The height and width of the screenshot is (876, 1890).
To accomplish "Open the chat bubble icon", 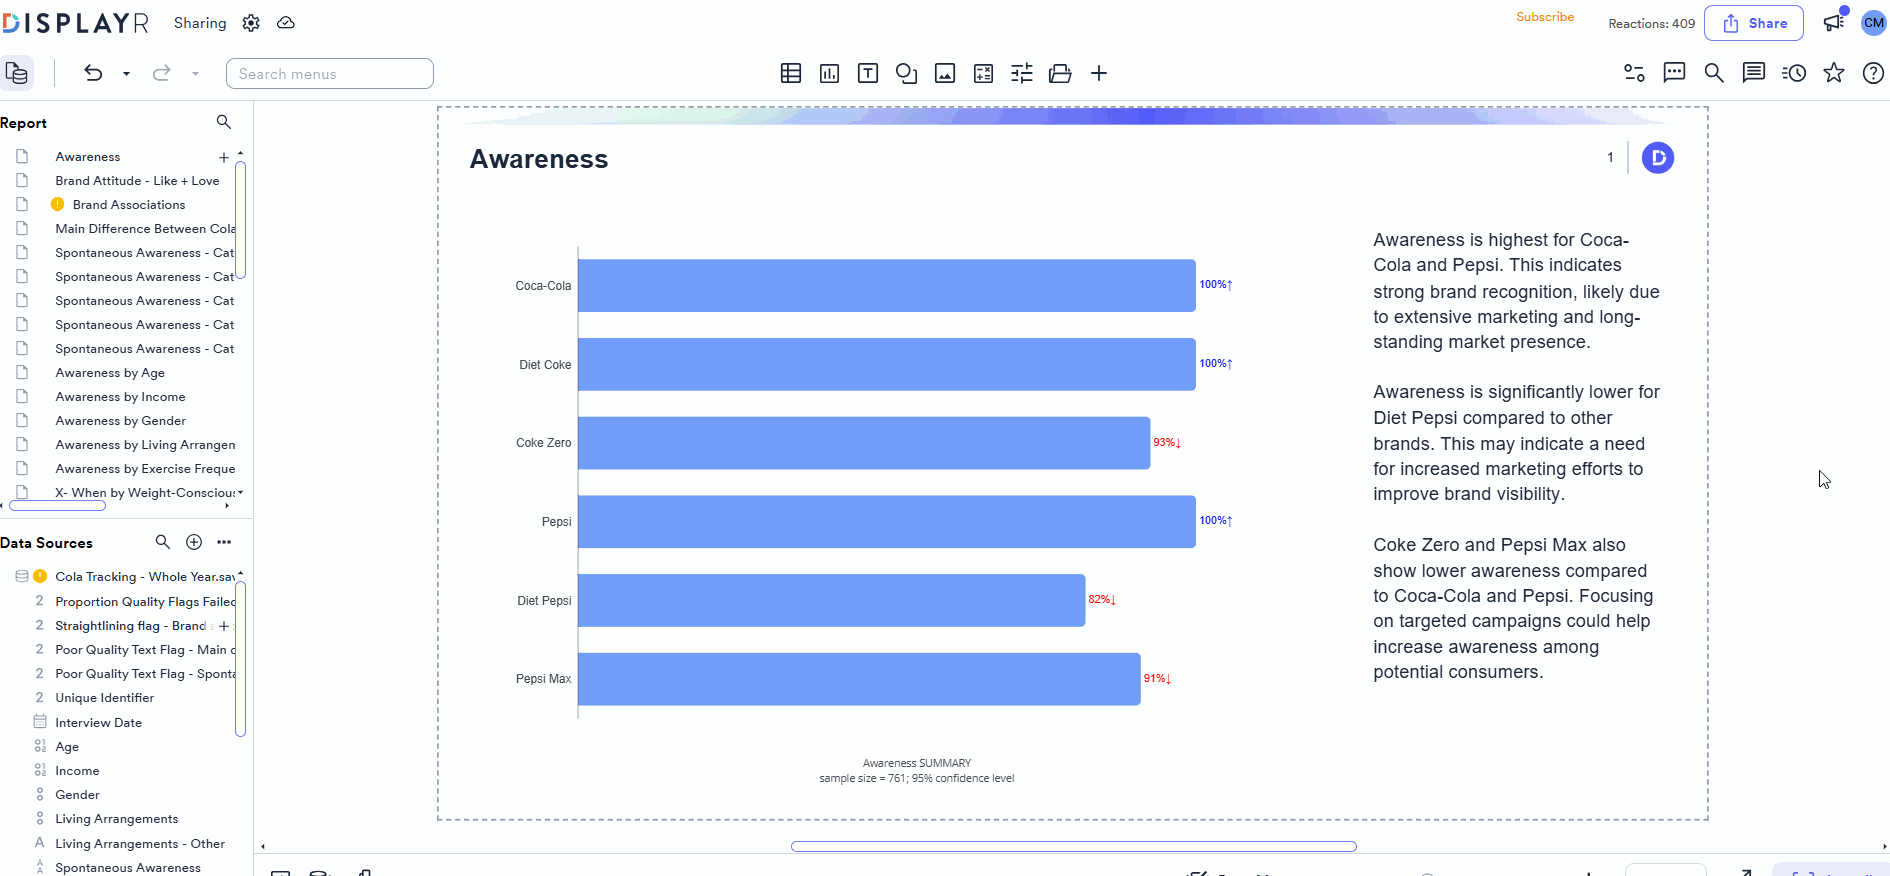I will (1674, 73).
